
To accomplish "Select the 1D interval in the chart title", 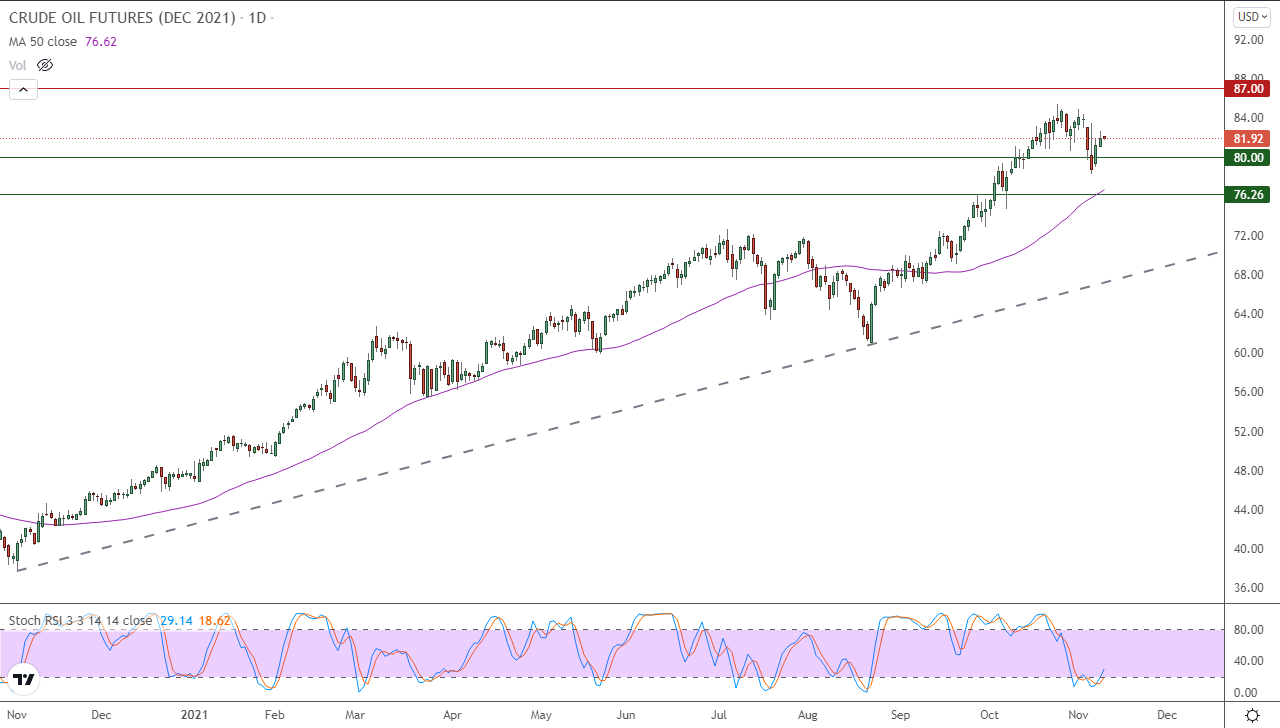I will tap(256, 18).
